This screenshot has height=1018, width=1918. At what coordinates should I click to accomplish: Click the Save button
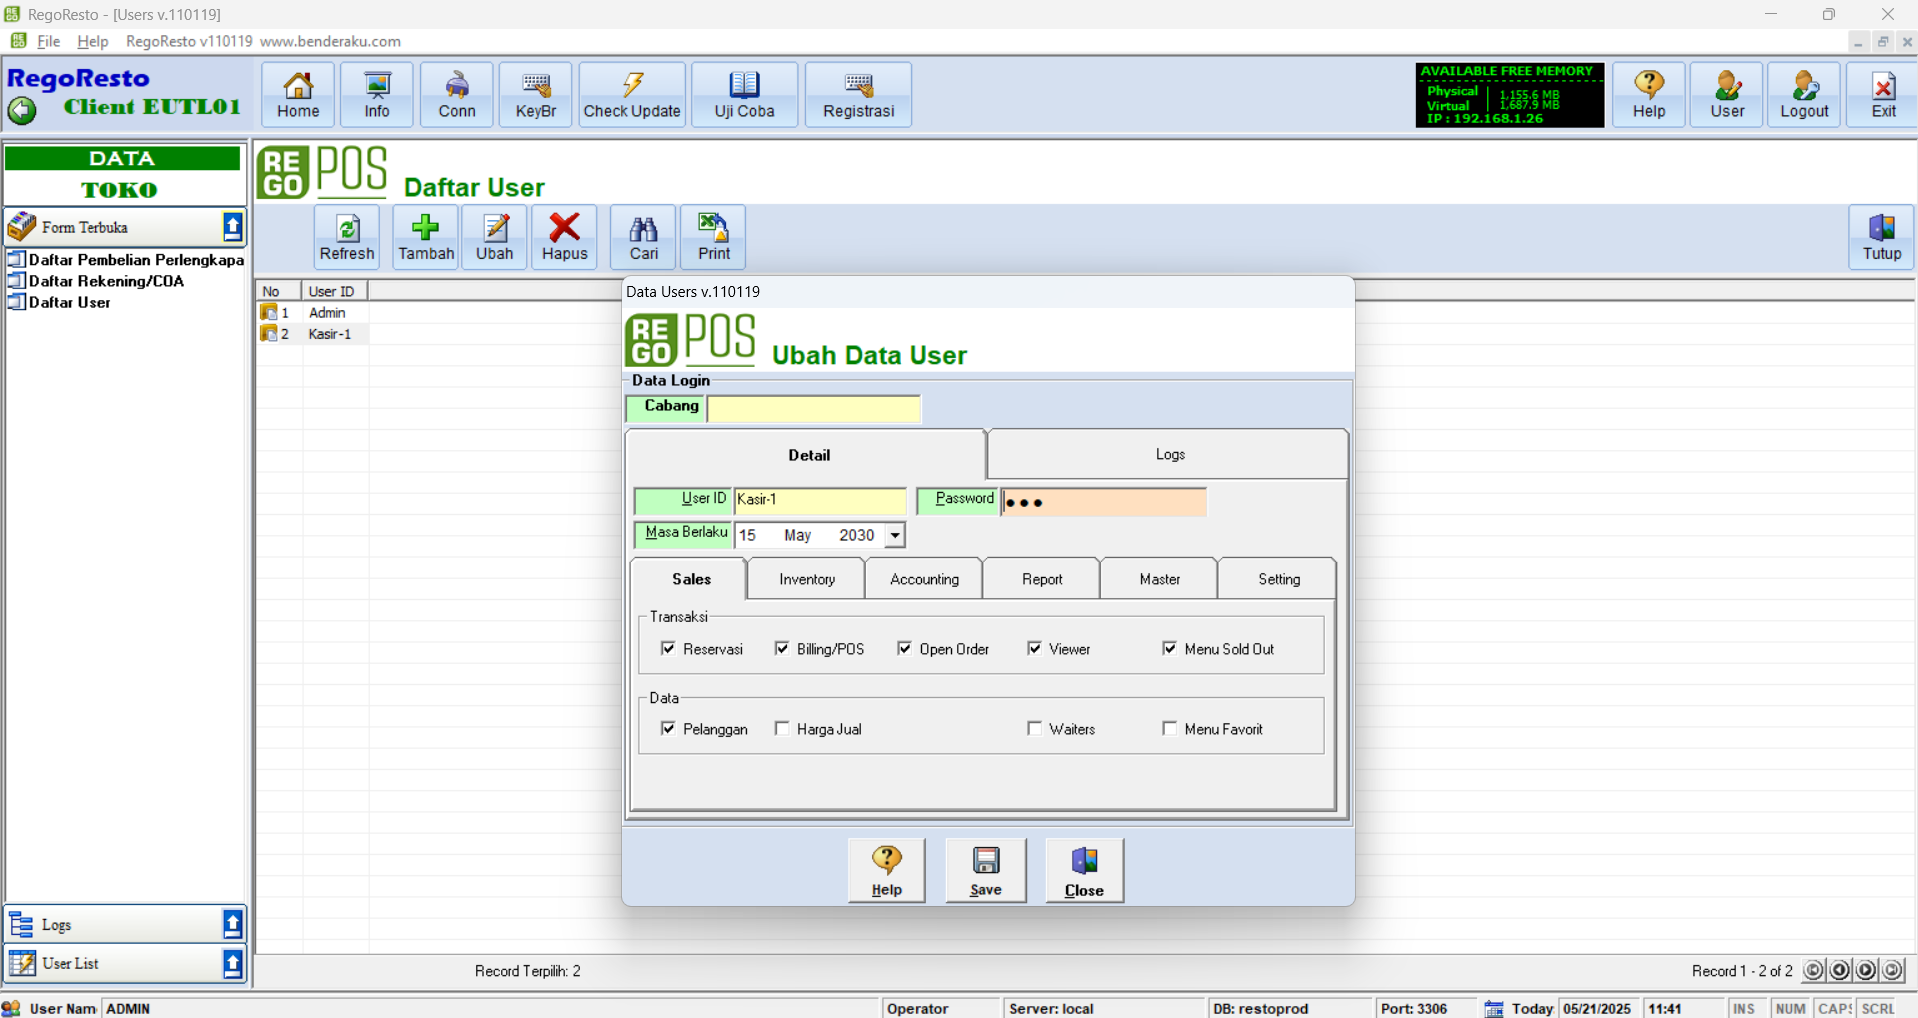(985, 870)
